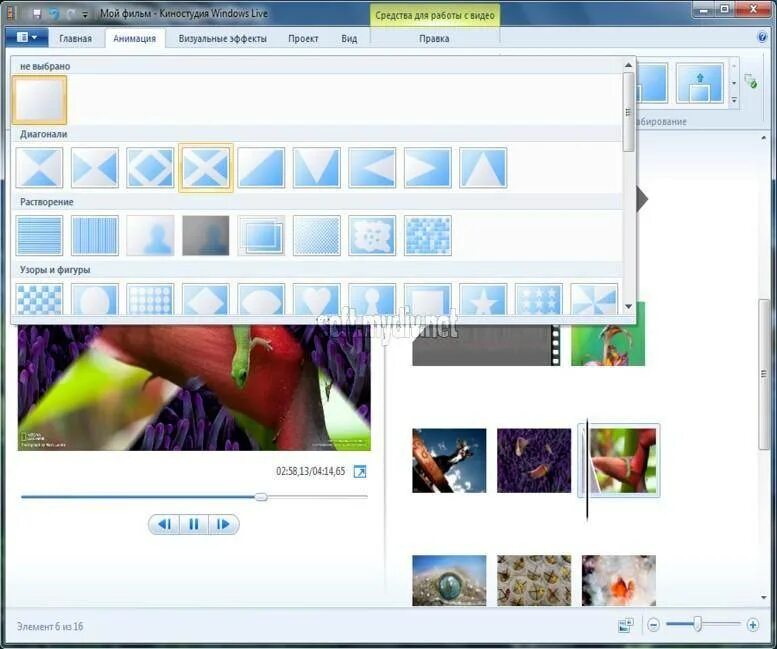Click the zoom in plus button

click(x=753, y=625)
